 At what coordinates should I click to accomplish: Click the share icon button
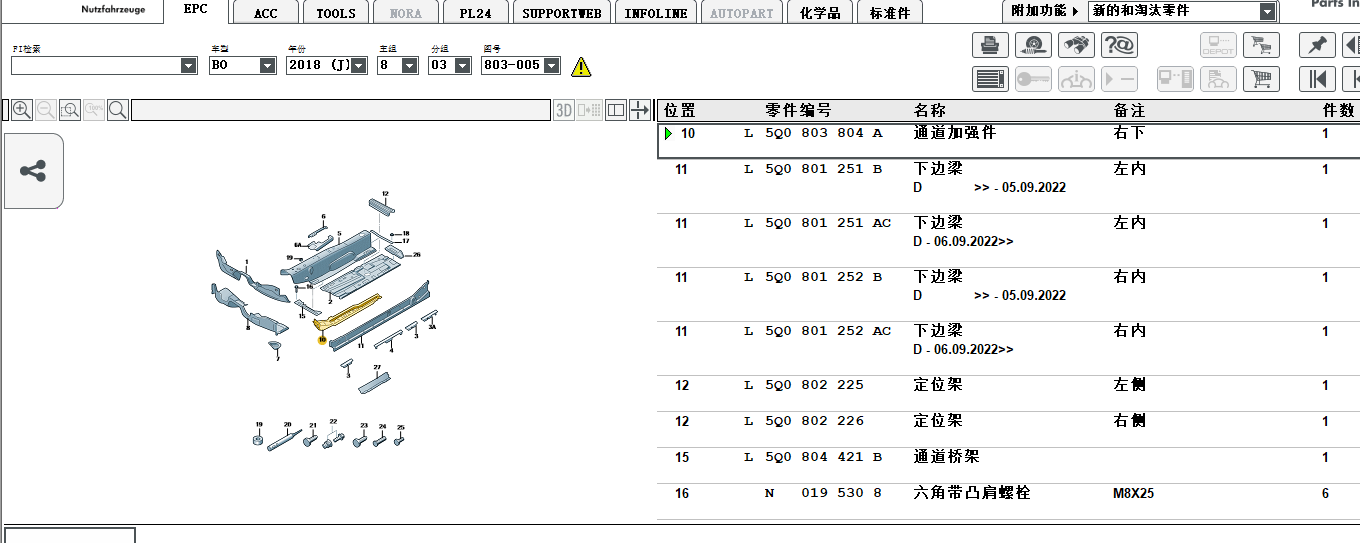click(33, 171)
